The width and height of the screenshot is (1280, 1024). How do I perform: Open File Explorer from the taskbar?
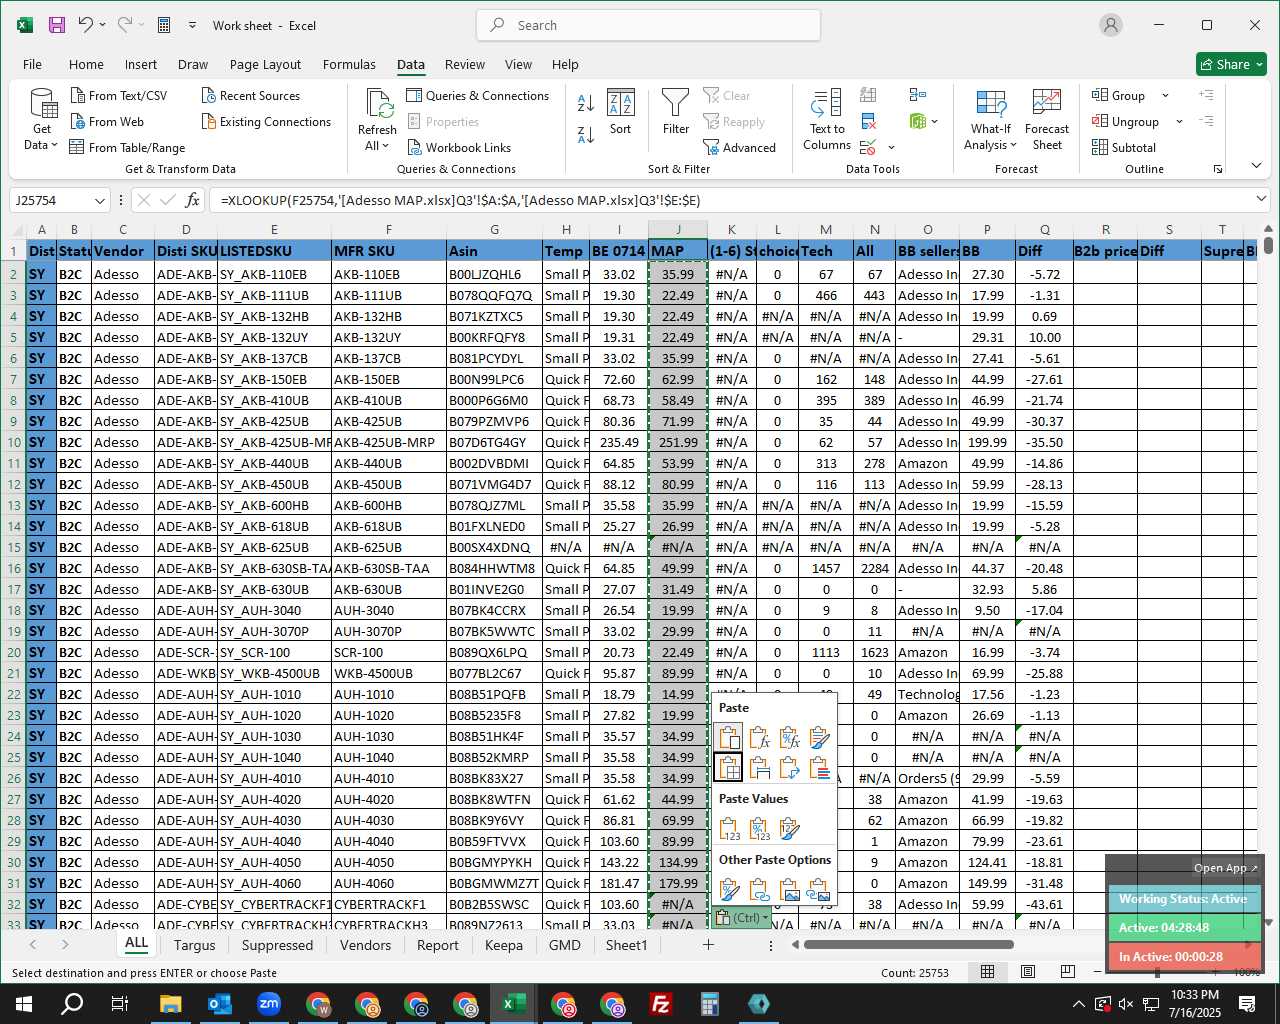[x=170, y=1004]
